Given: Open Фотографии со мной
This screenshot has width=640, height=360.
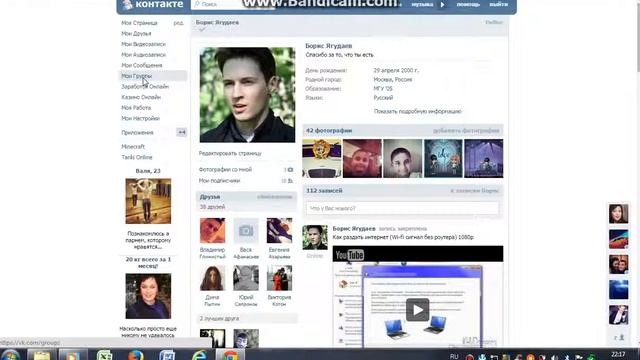Looking at the screenshot, I should 225,169.
